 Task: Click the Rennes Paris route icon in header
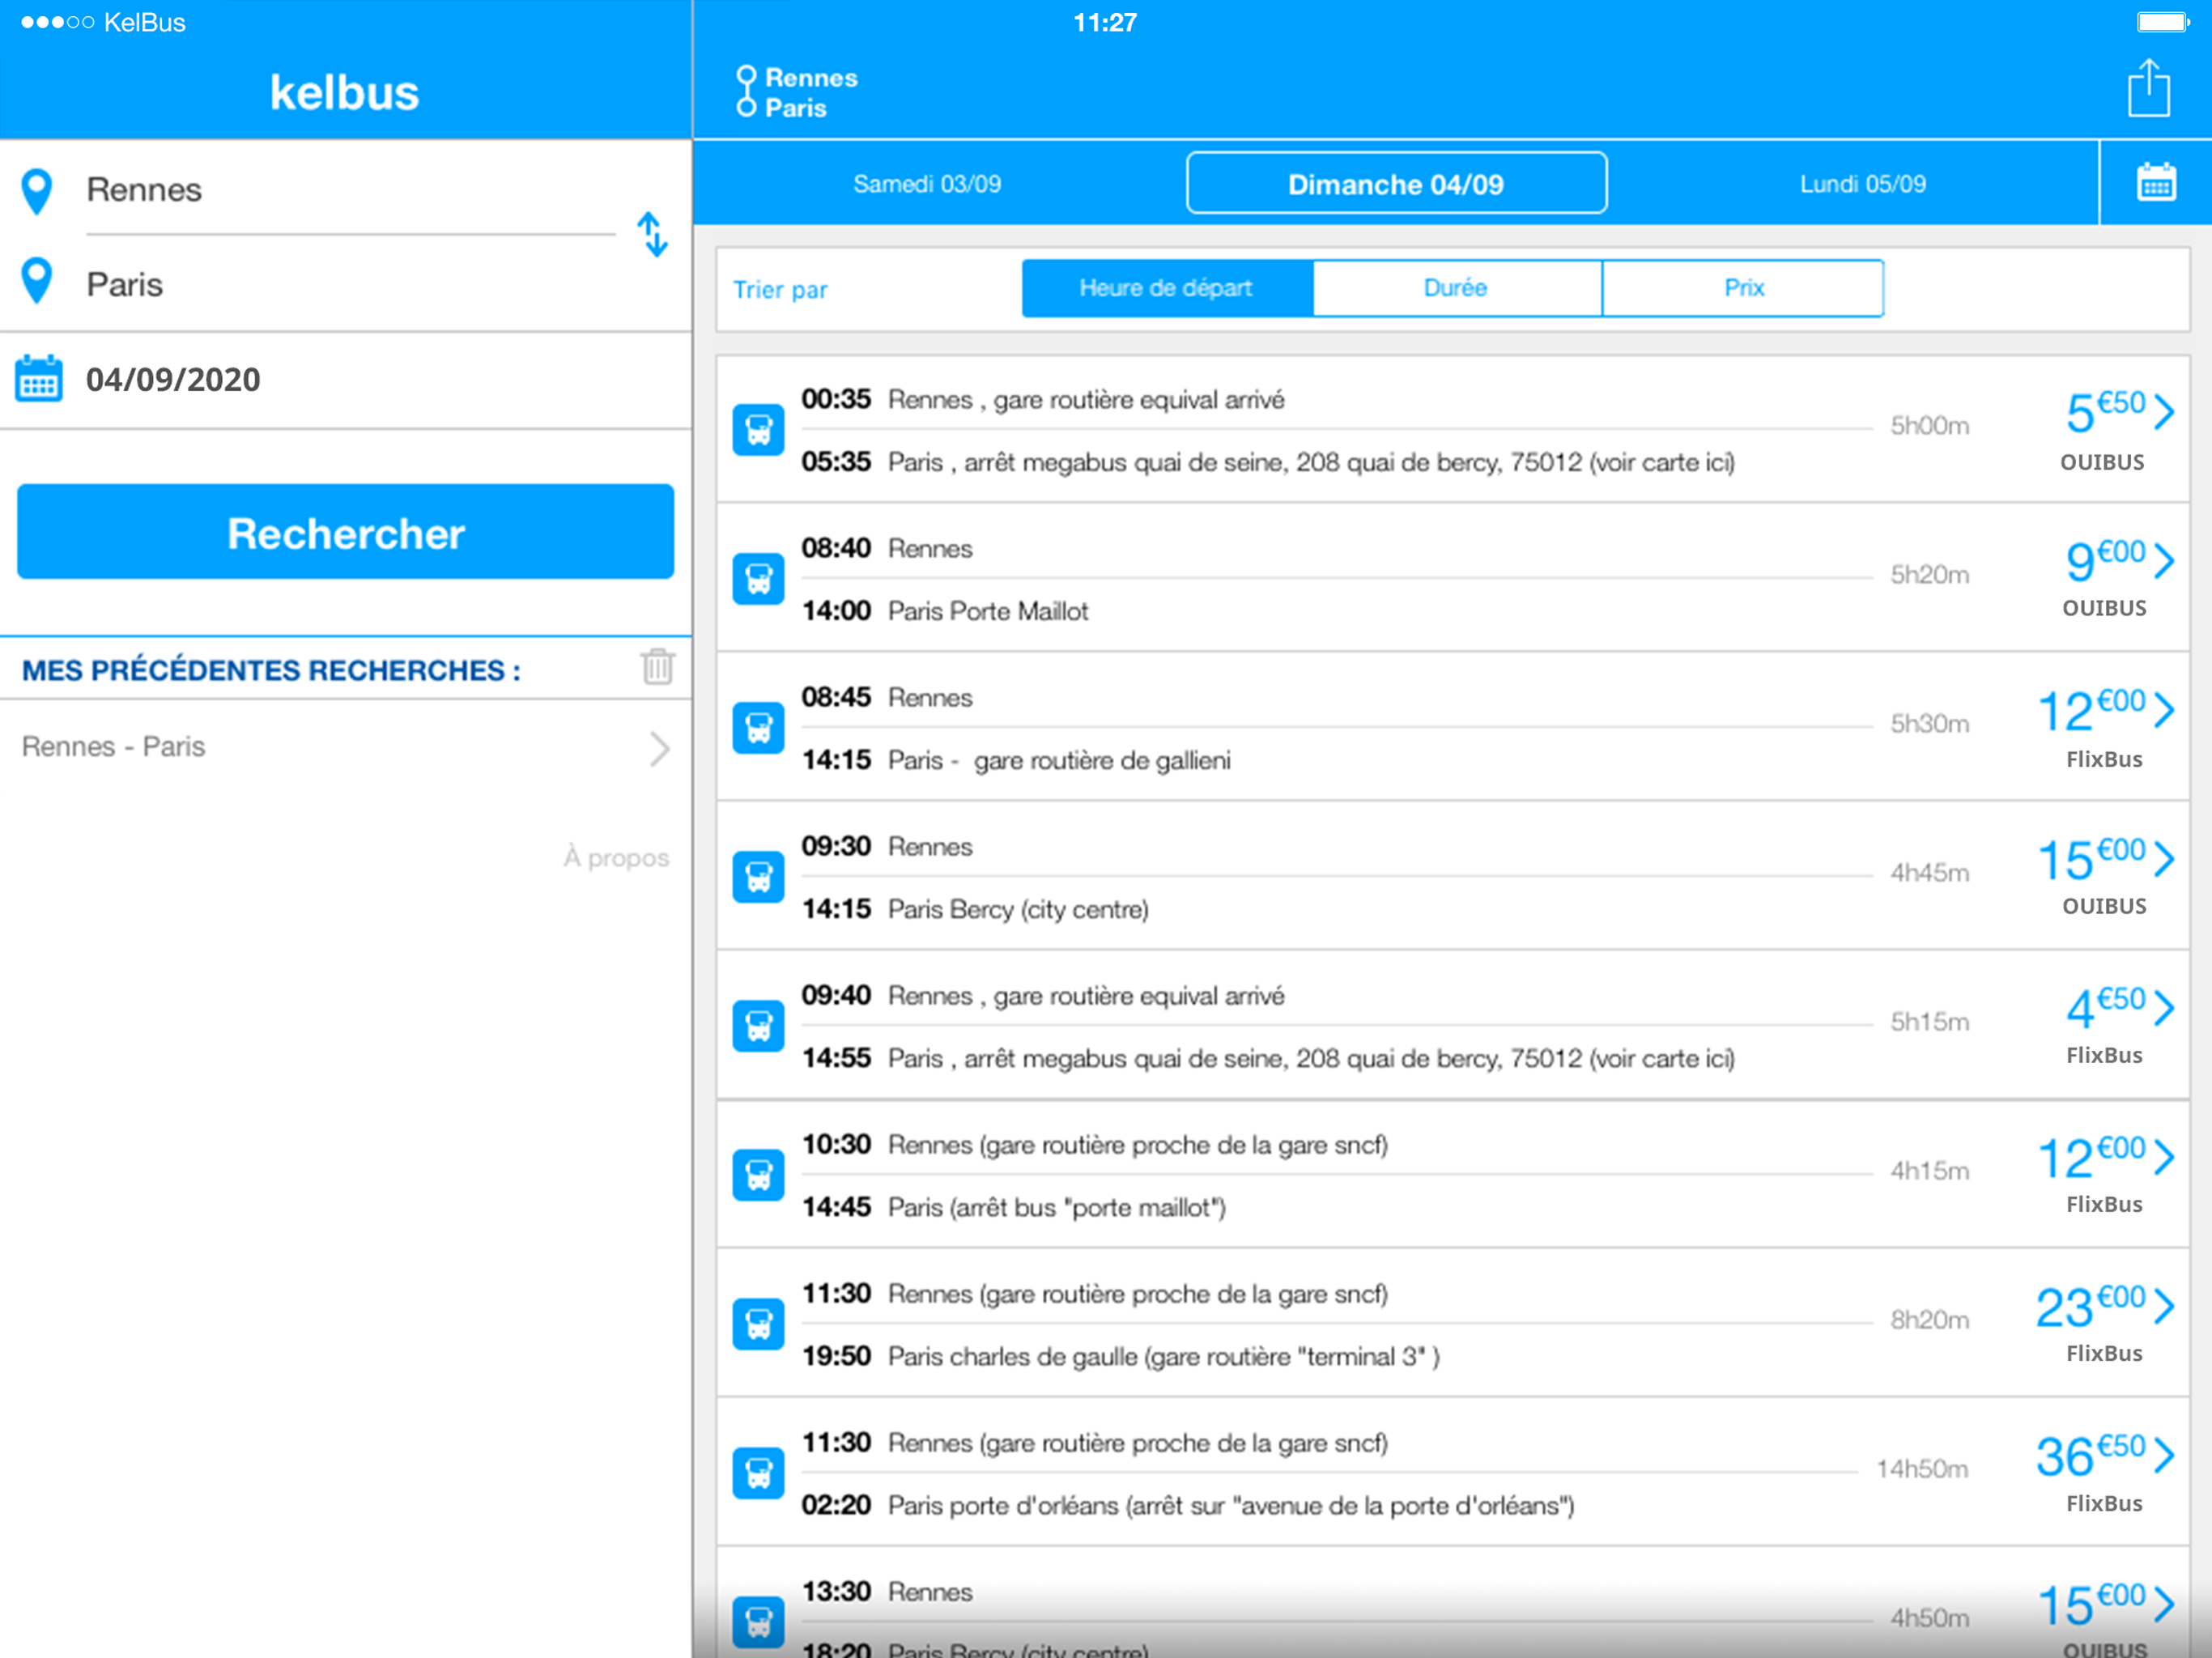[746, 91]
